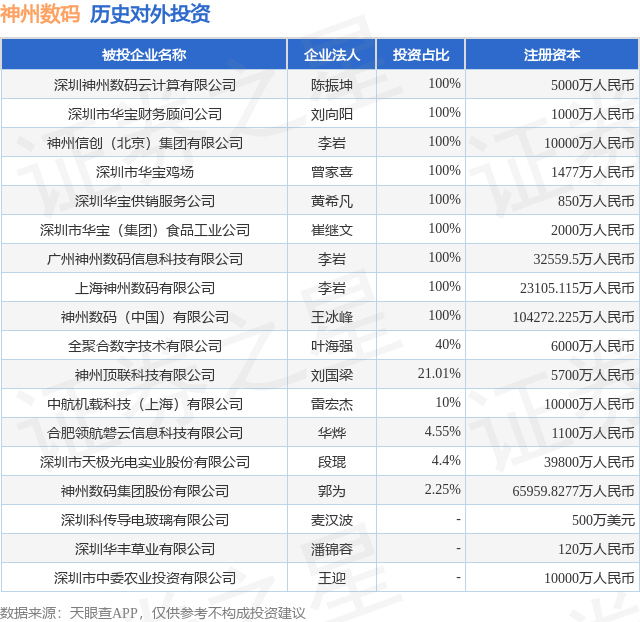640x622 pixels.
Task: Select legal person 黄希凡
Action: click(332, 201)
